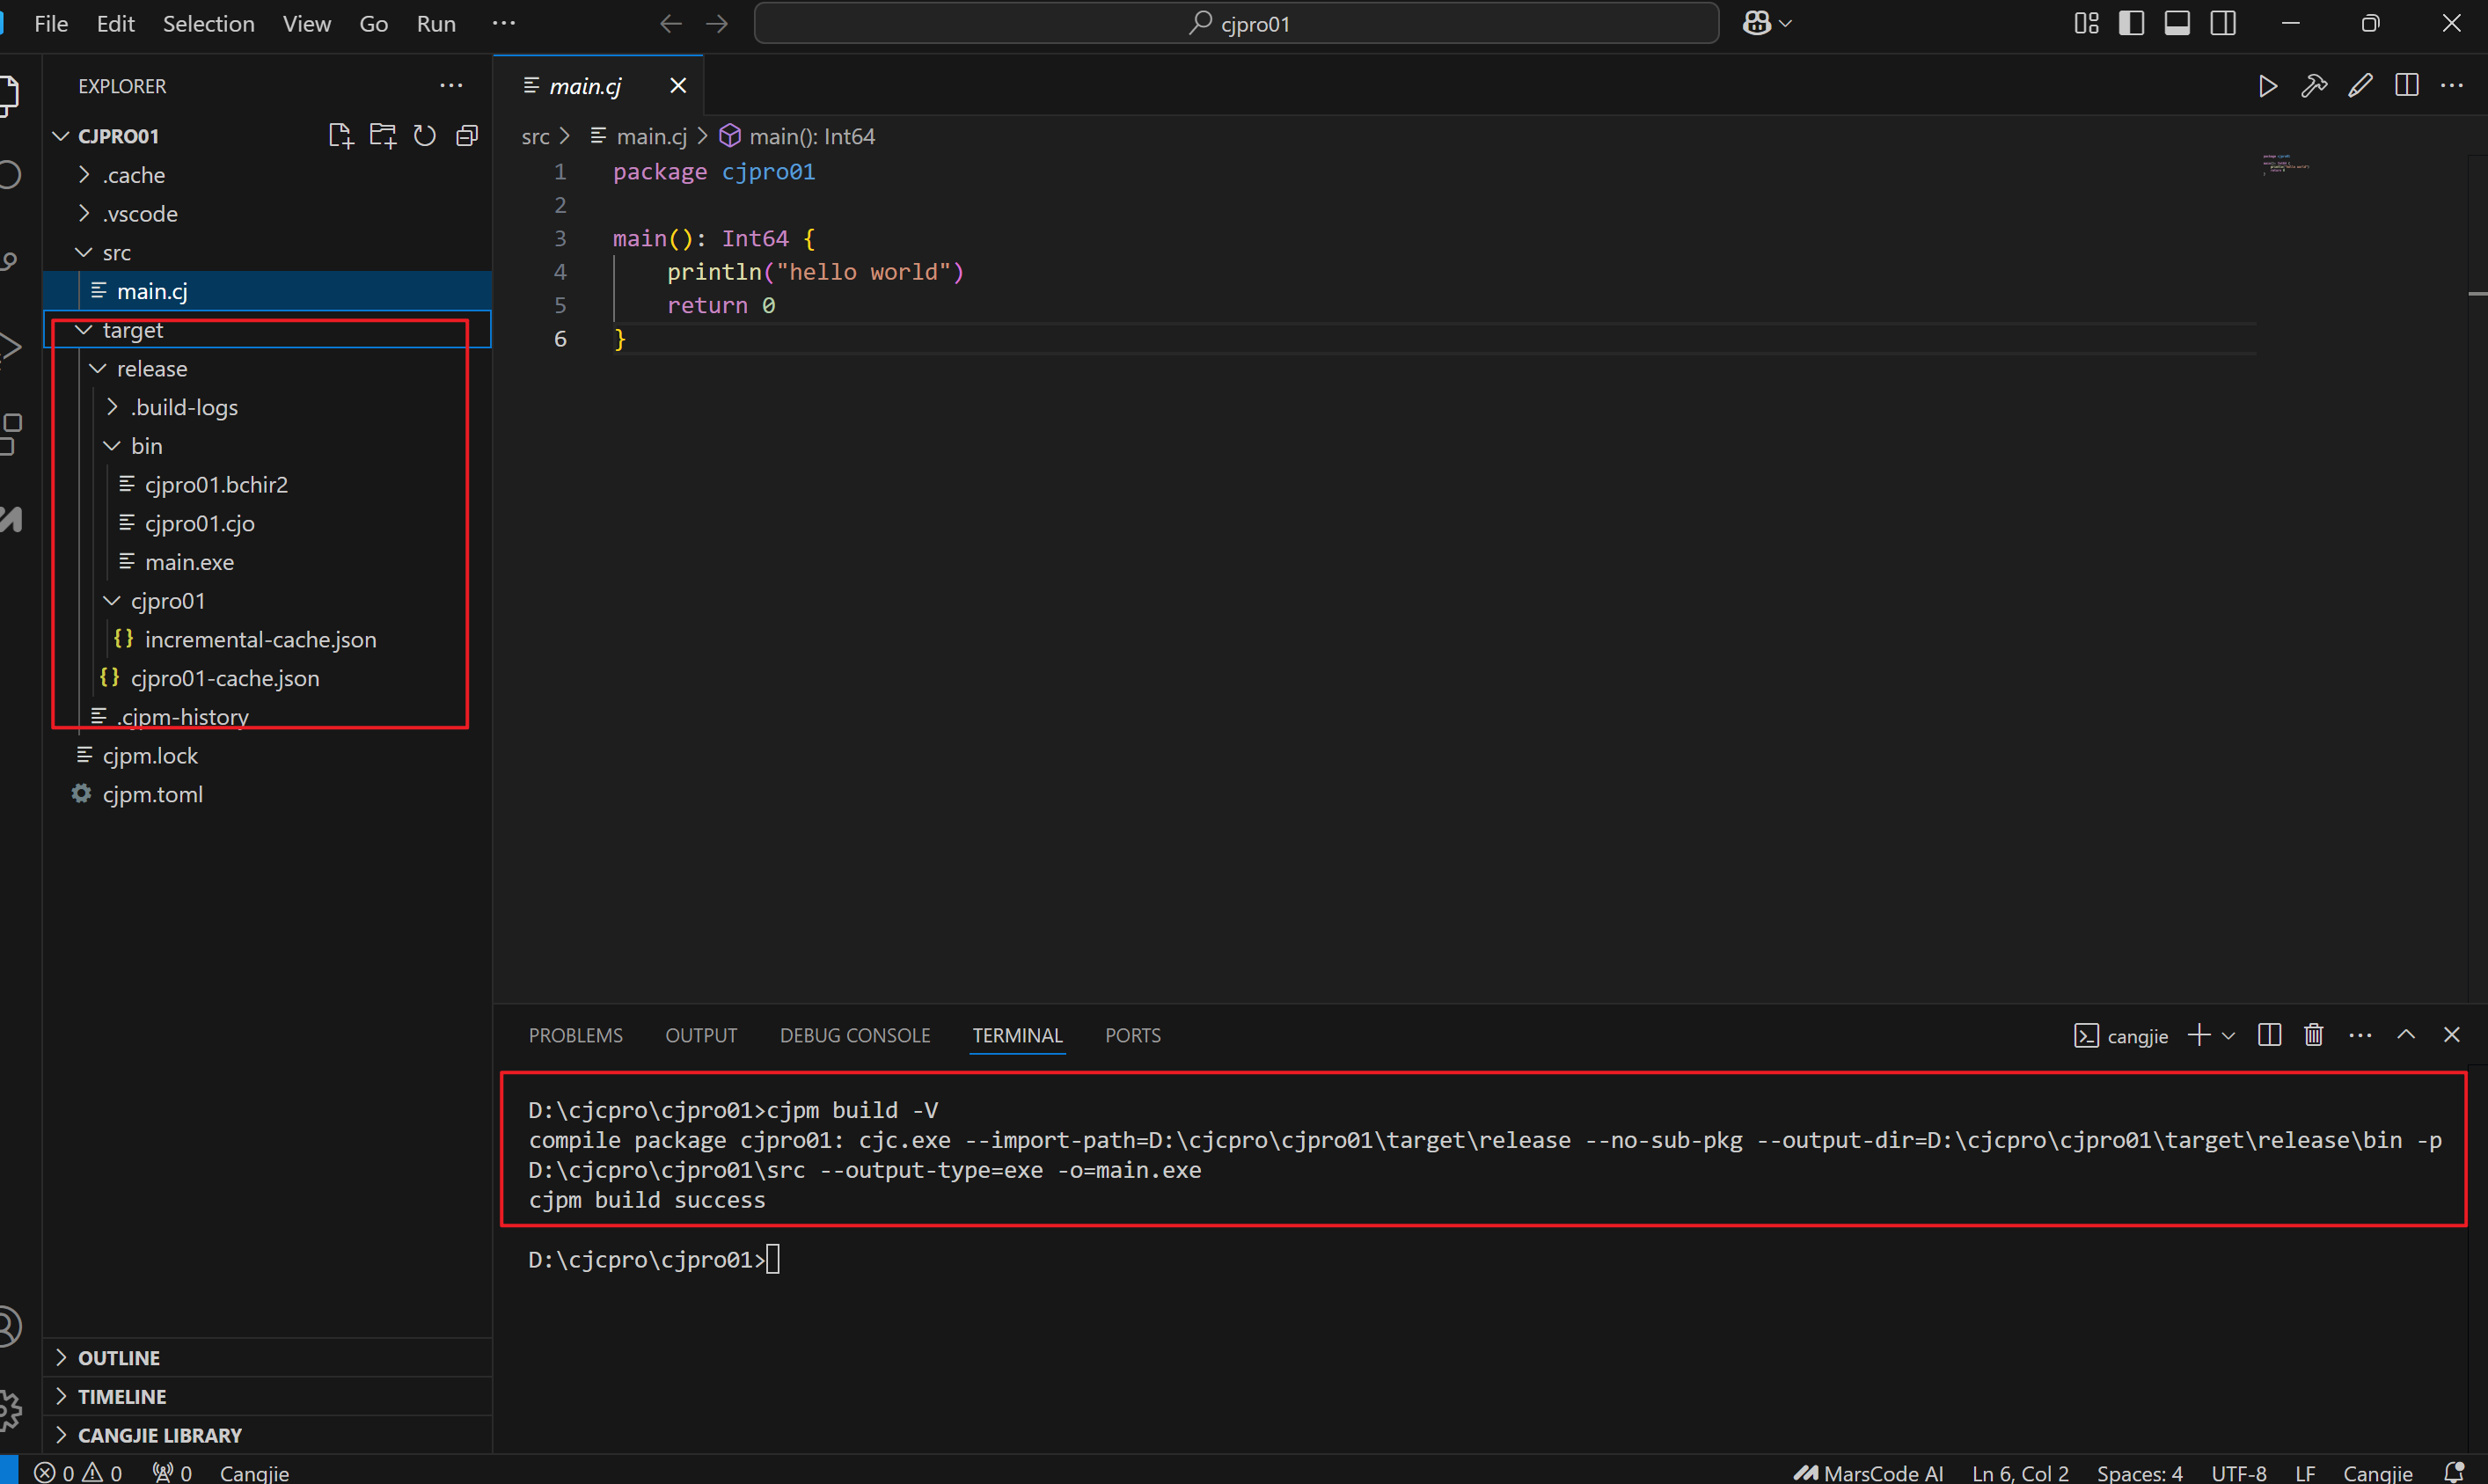Viewport: 2488px width, 1484px height.
Task: Open the View menu
Action: point(306,23)
